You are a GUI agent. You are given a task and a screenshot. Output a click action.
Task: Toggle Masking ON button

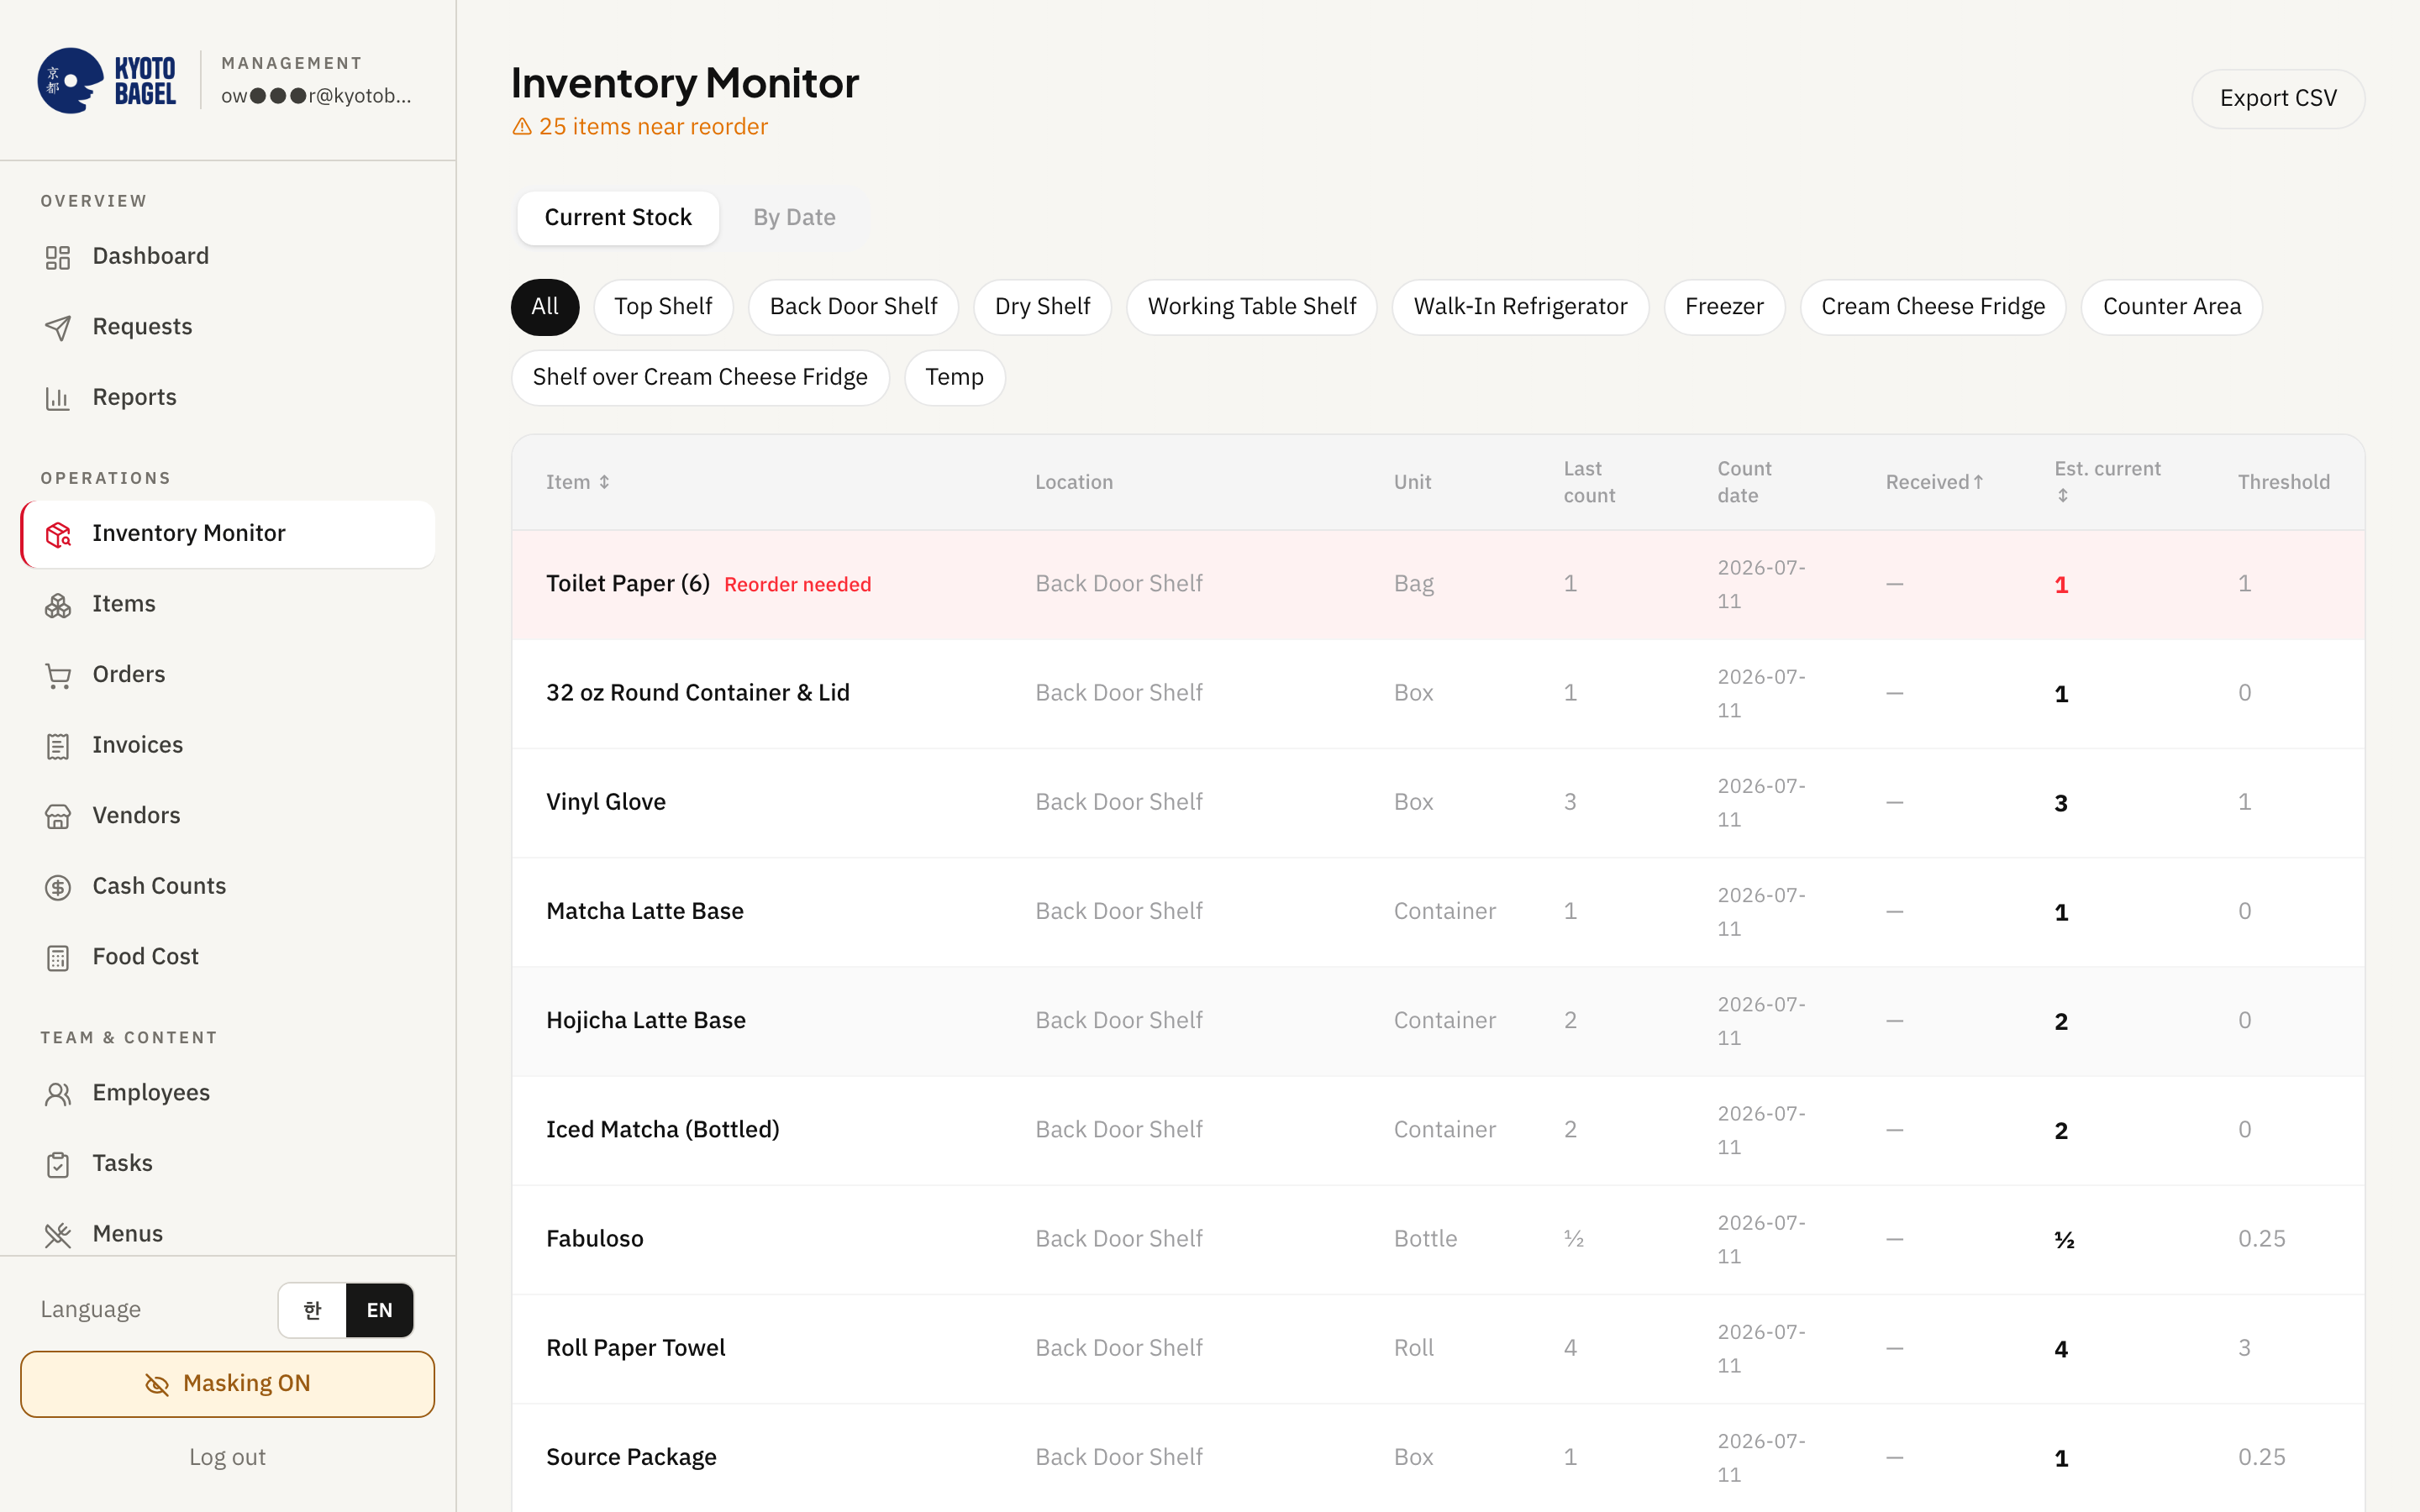[228, 1384]
